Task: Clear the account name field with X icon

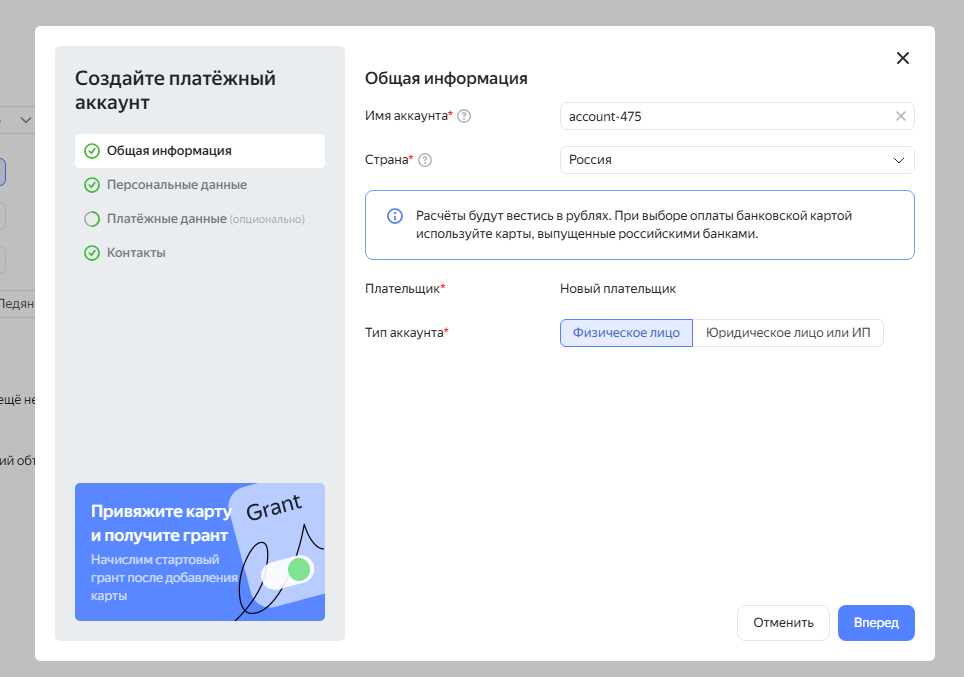Action: pos(900,116)
